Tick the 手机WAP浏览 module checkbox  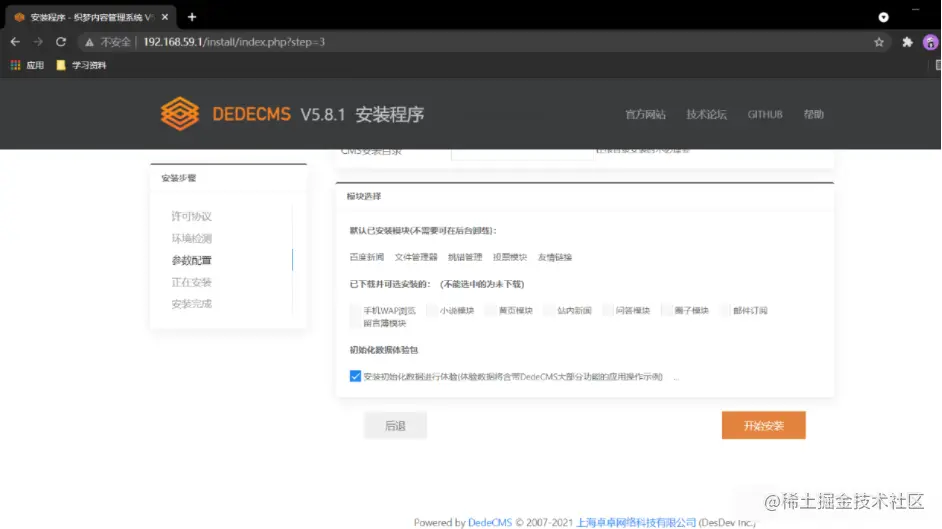[x=355, y=310]
